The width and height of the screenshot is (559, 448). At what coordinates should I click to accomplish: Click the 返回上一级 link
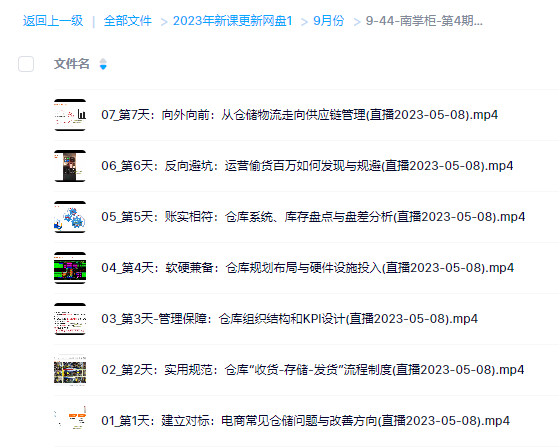point(53,21)
